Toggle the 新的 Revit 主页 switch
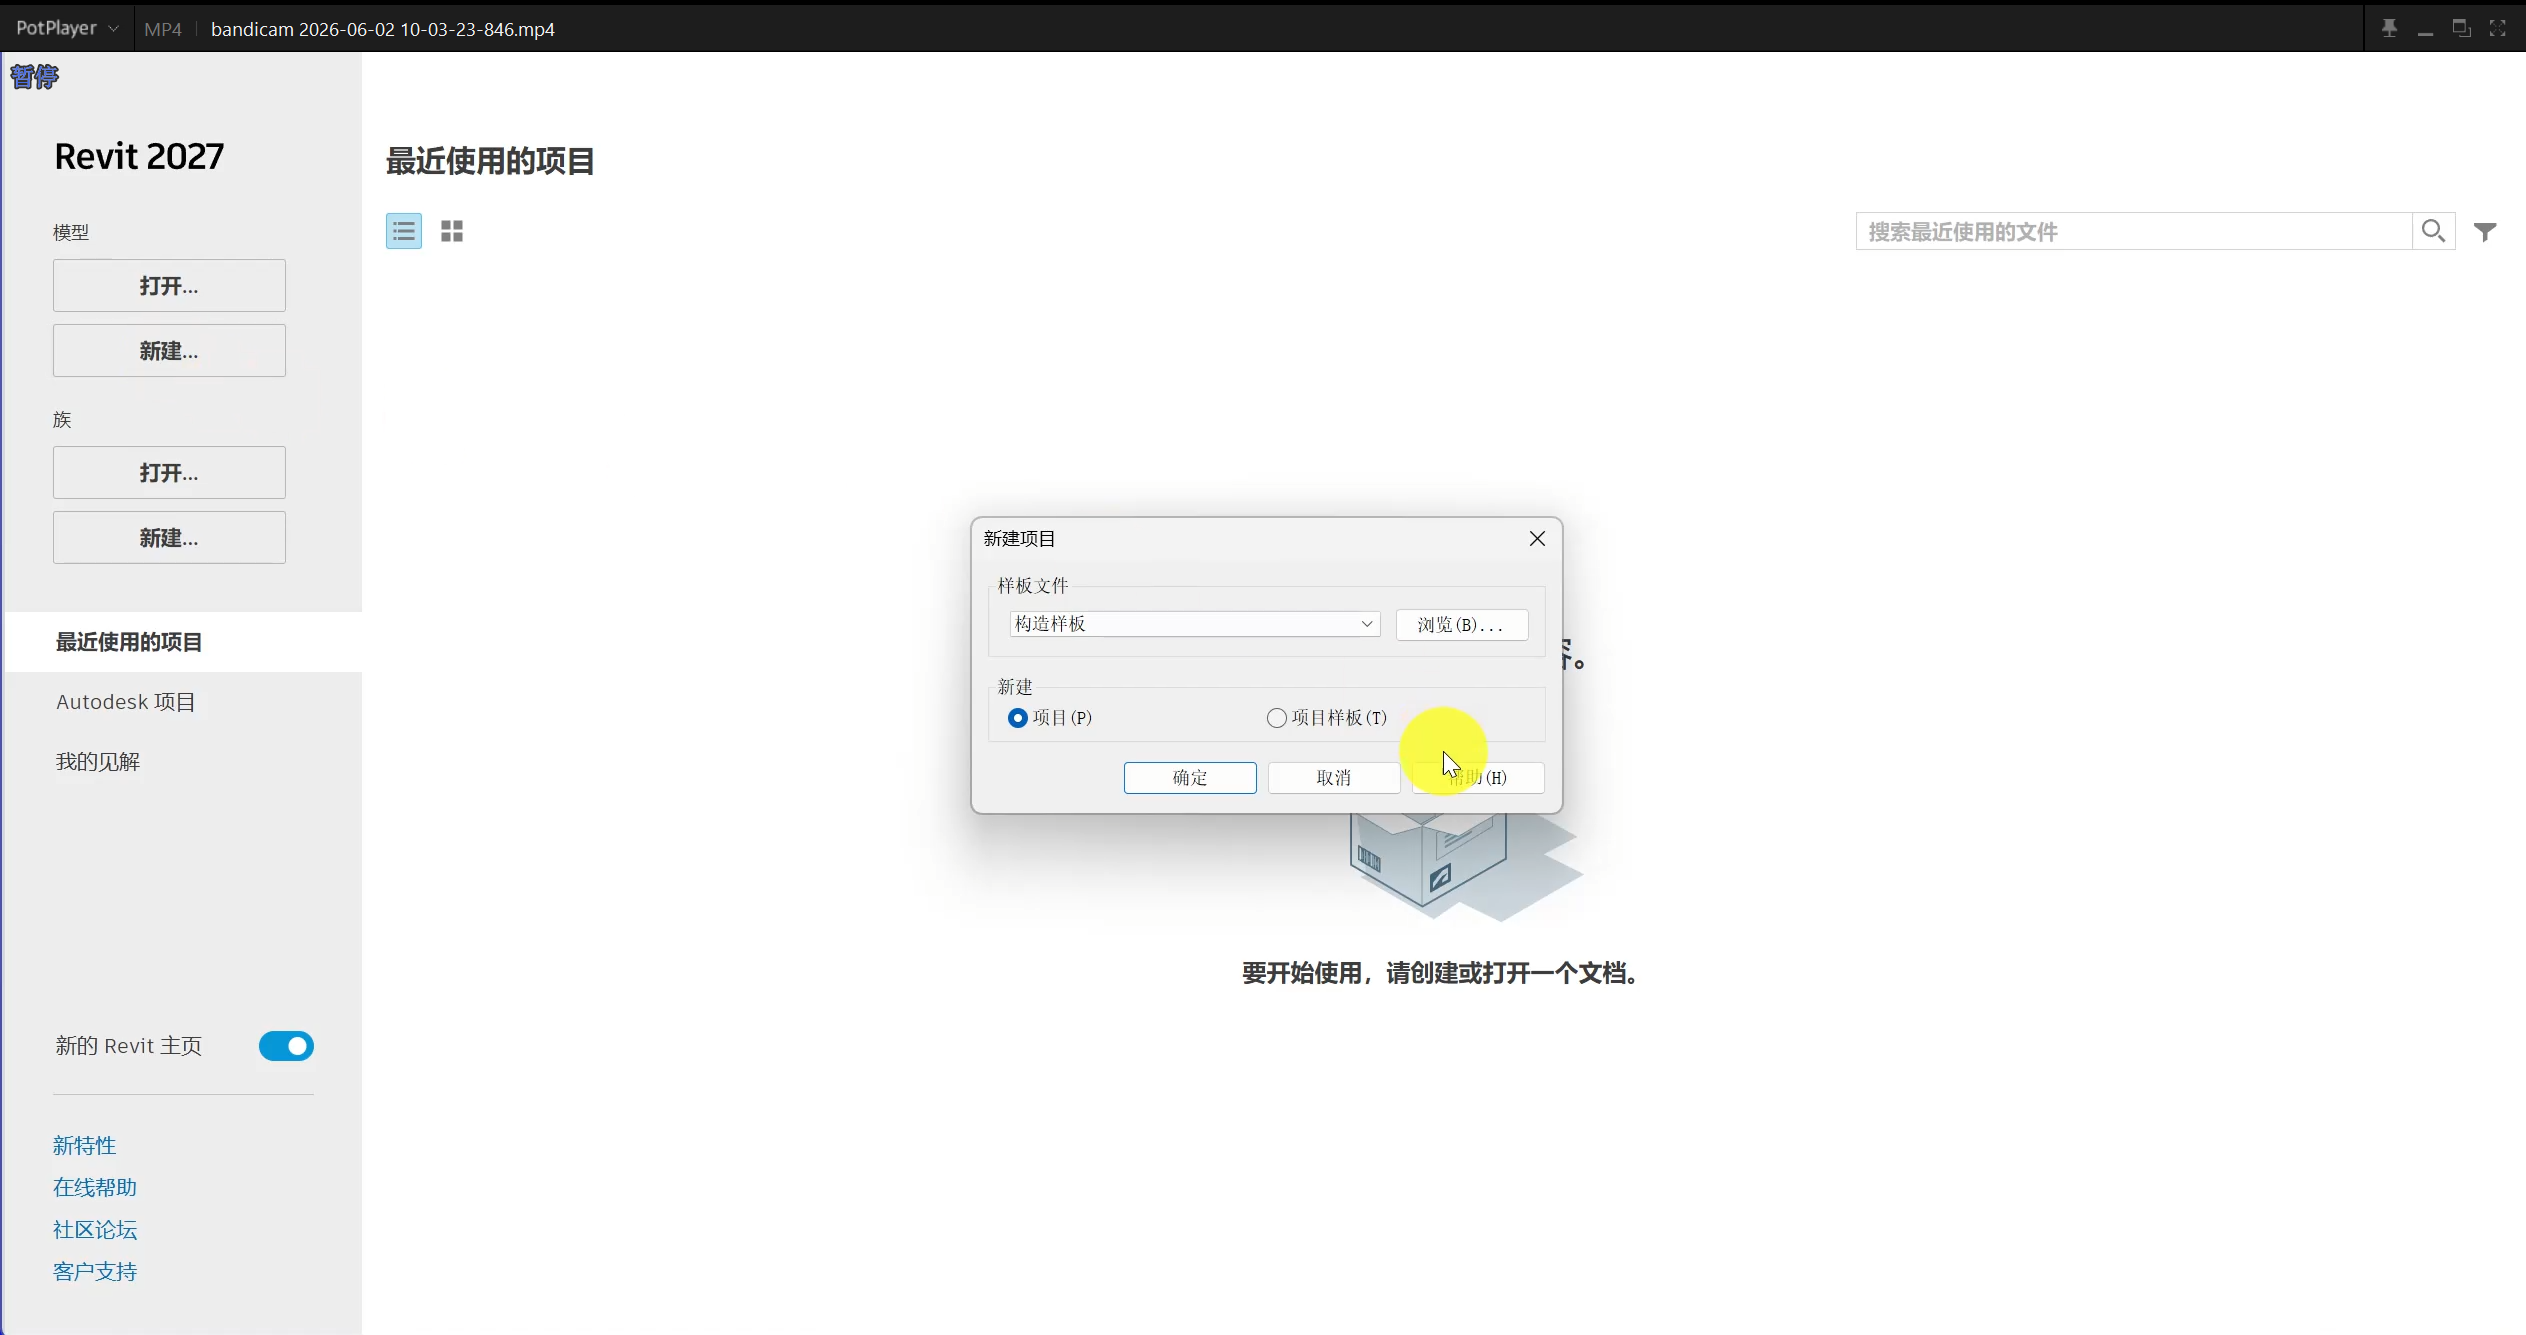 (286, 1046)
